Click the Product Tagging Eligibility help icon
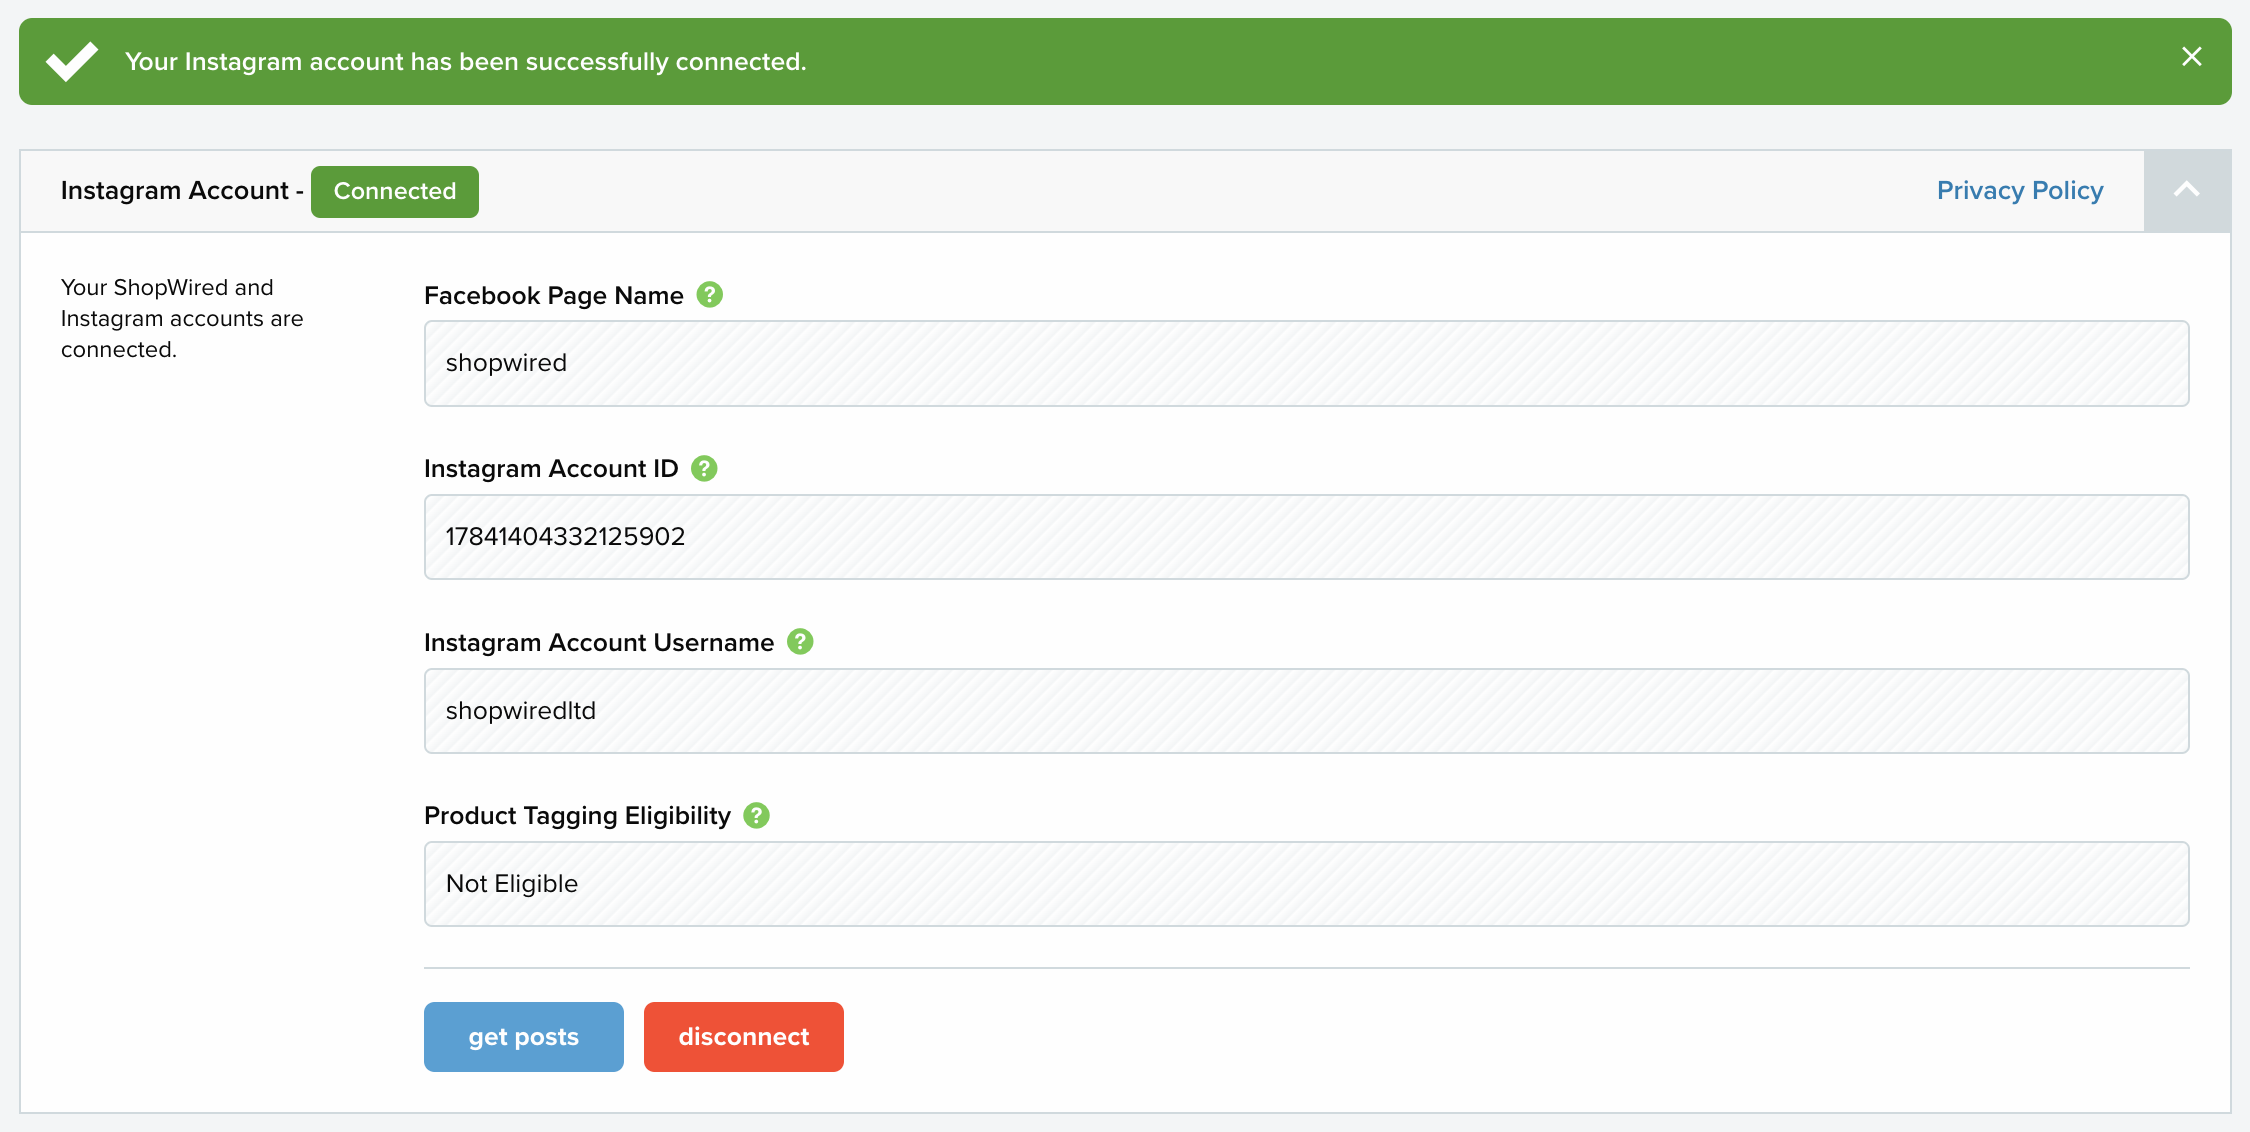The width and height of the screenshot is (2250, 1132). (x=757, y=815)
